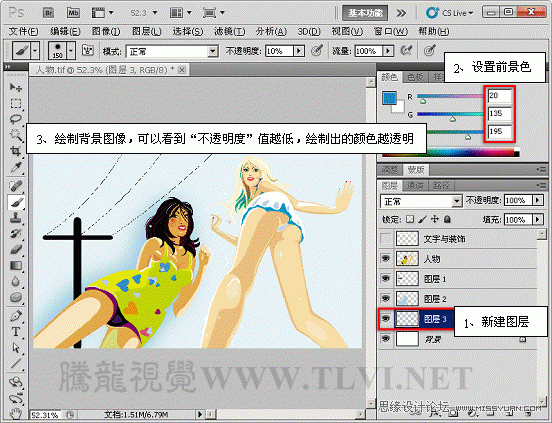Image resolution: width=552 pixels, height=423 pixels.
Task: Open the 帮助(H) menu
Action: pos(433,32)
